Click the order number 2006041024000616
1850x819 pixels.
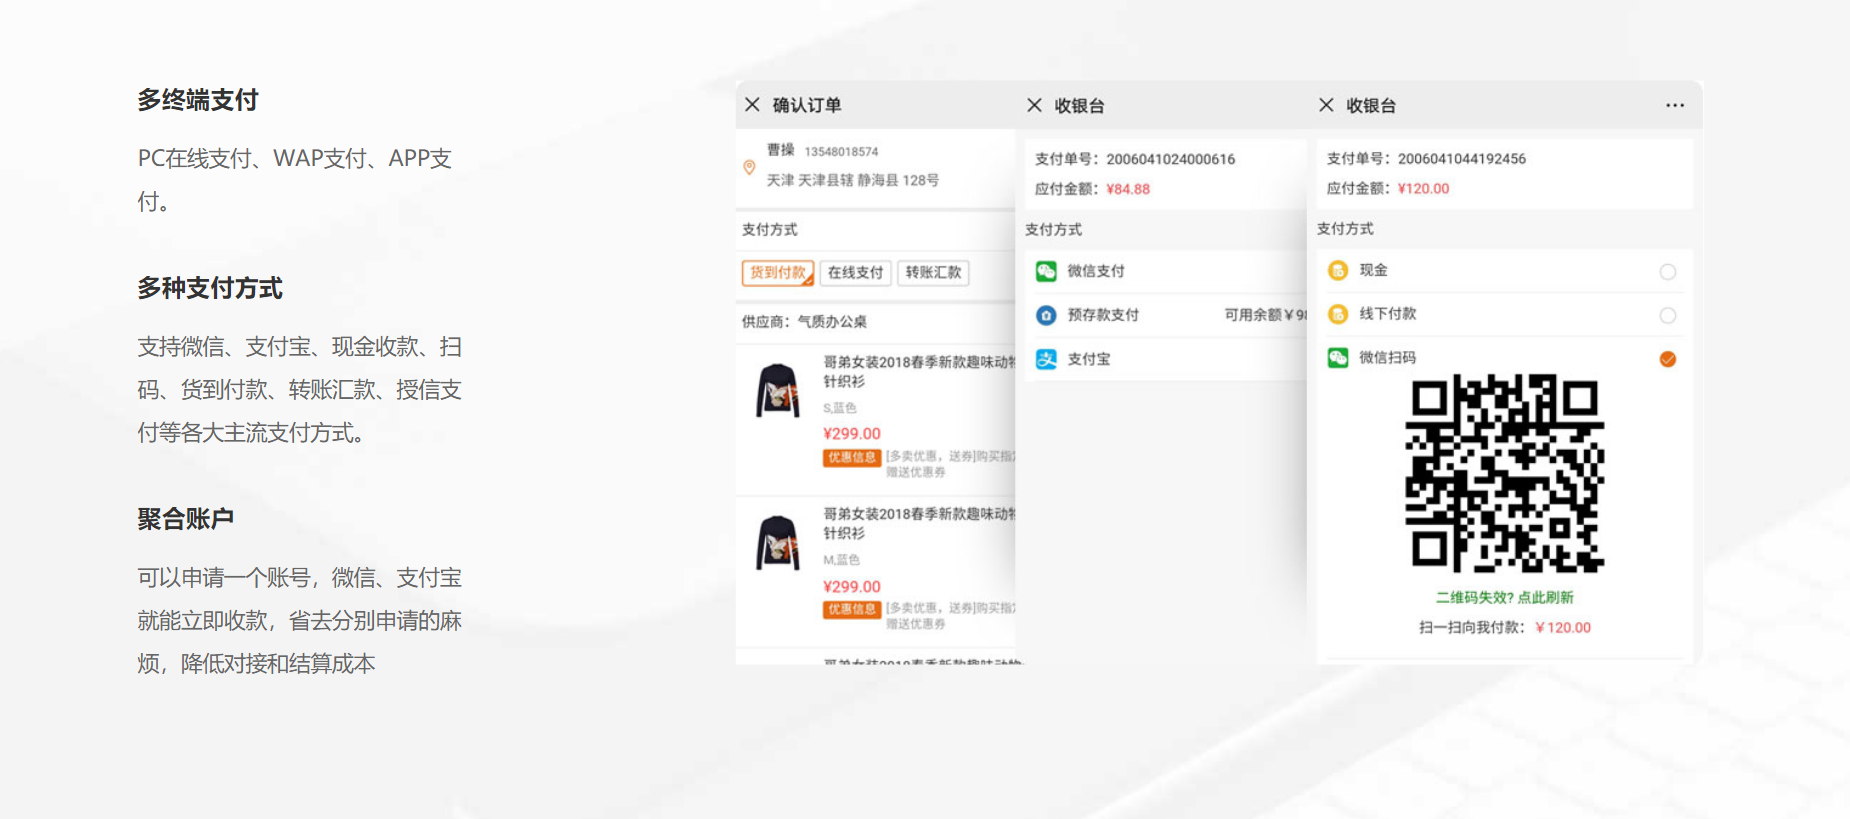[1170, 159]
